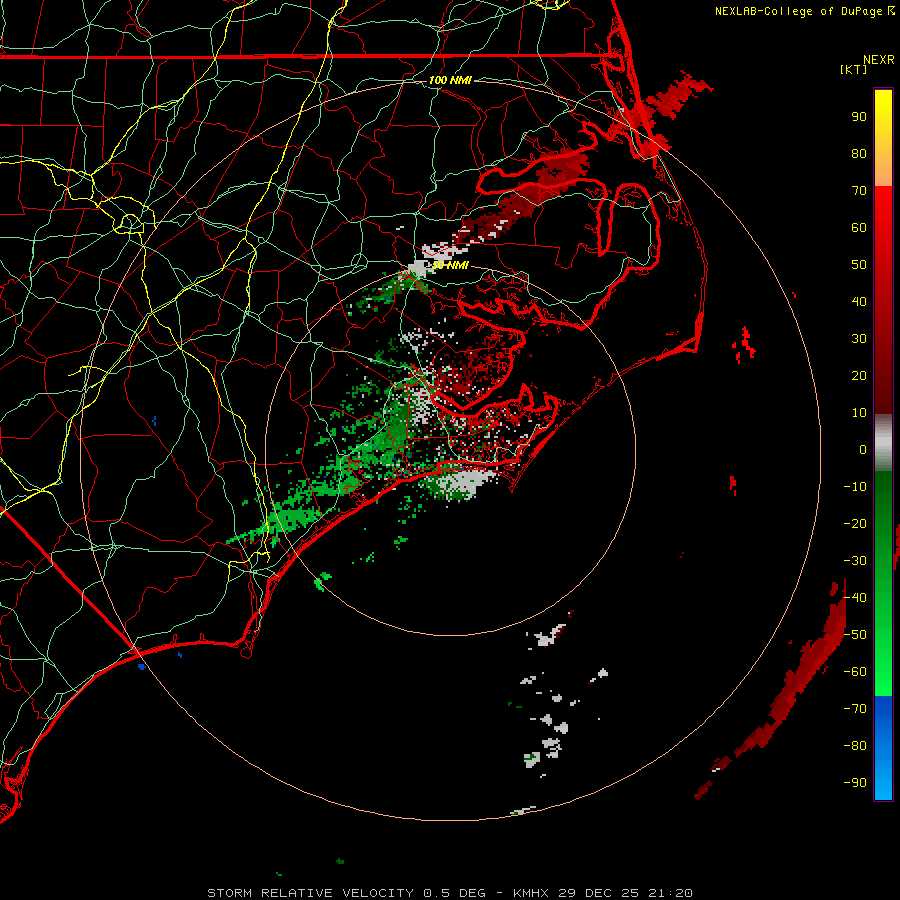Click the 50 NMI range ring label
The height and width of the screenshot is (900, 900).
click(451, 265)
